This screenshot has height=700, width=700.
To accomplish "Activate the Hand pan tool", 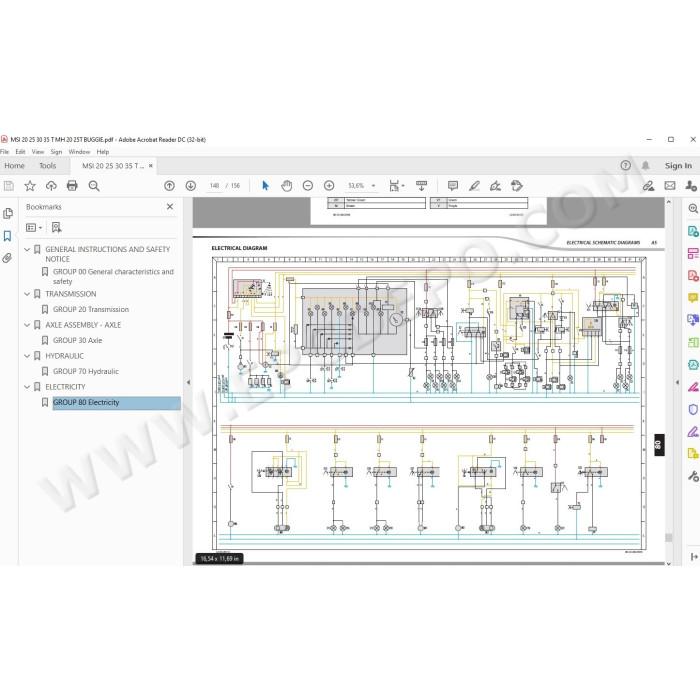I will tap(287, 186).
